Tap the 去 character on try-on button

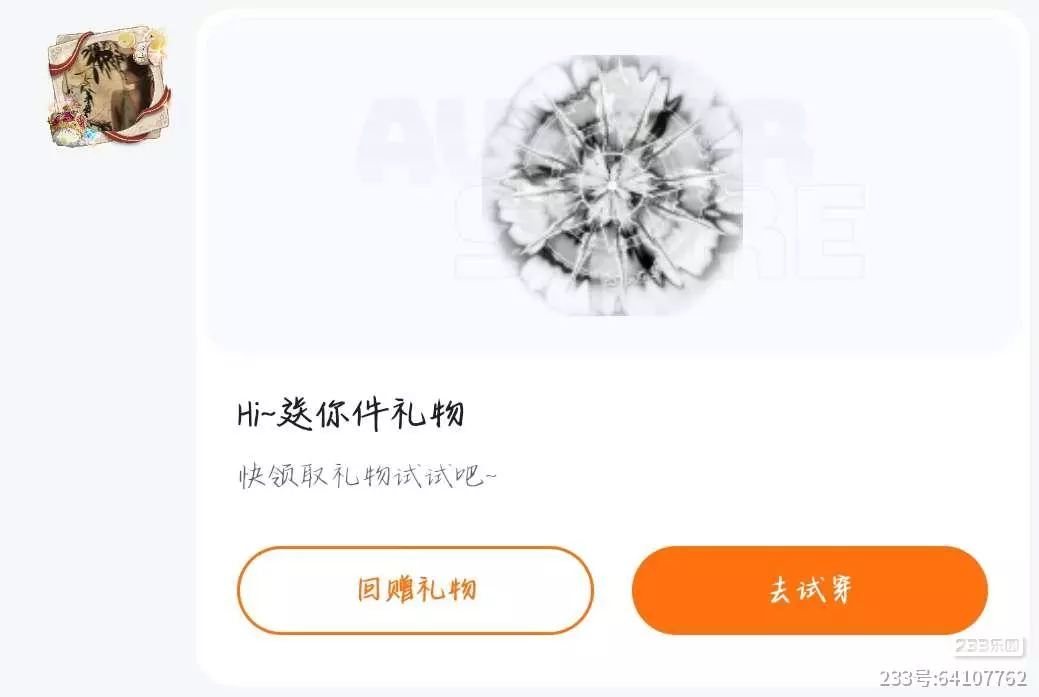[x=780, y=590]
